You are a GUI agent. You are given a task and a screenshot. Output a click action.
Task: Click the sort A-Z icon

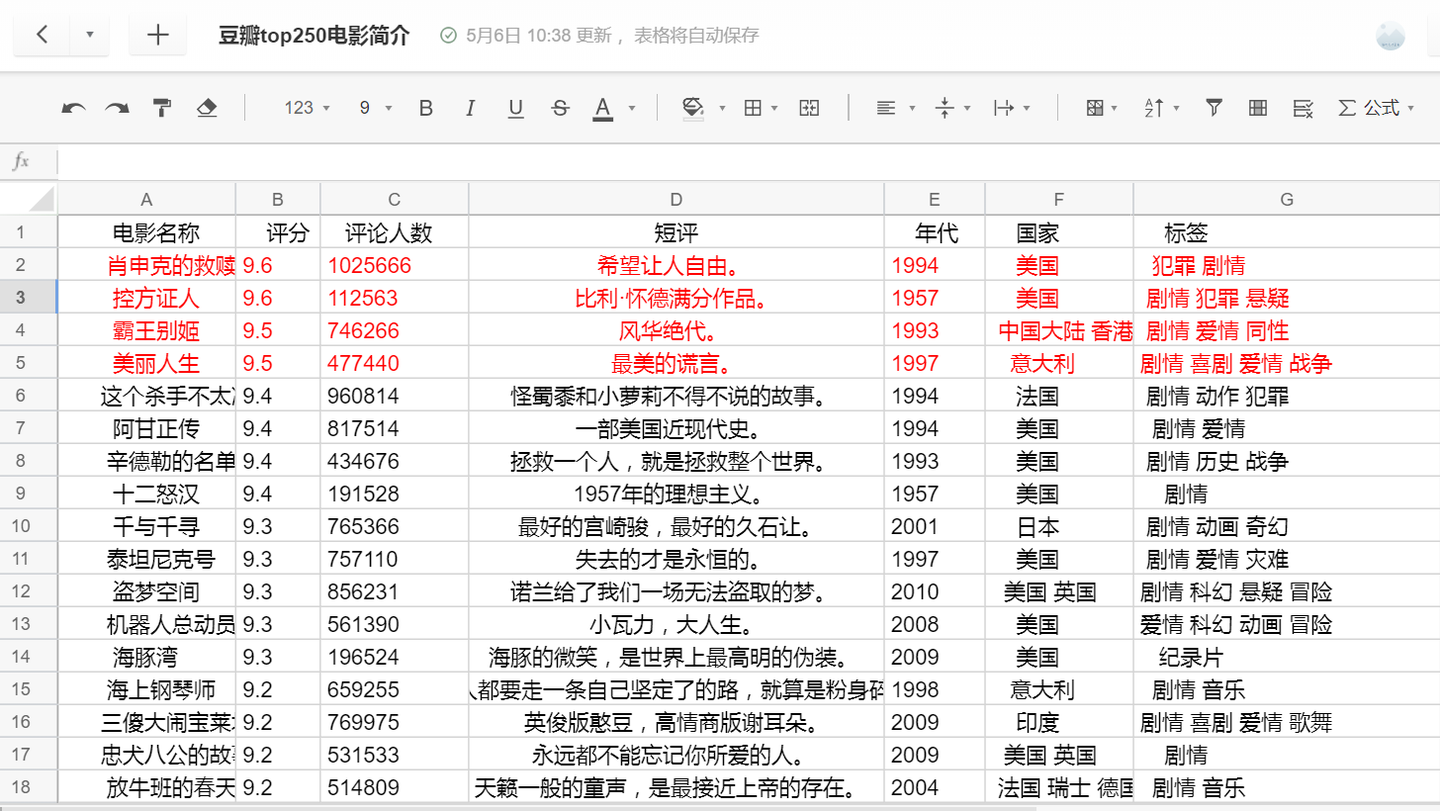1154,108
